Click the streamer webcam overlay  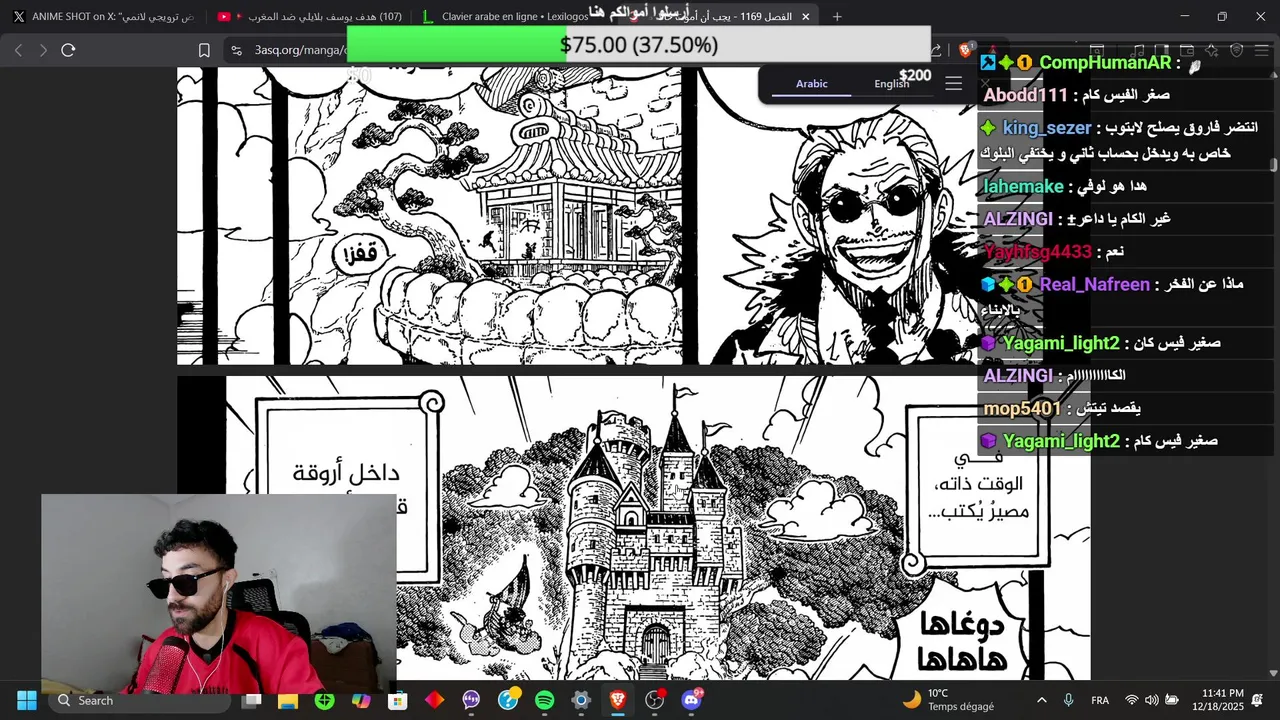[x=218, y=594]
